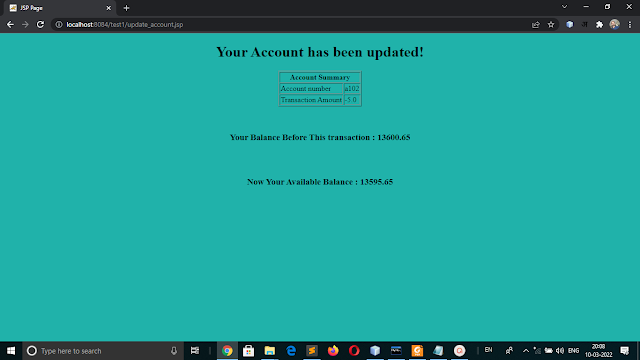Open File Explorer from the taskbar
Viewport: 640px width, 360px height.
click(270, 351)
